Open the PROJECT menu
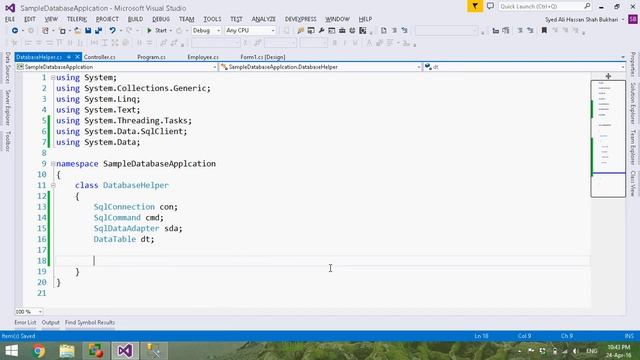Screen dimensions: 640x360 107,19
